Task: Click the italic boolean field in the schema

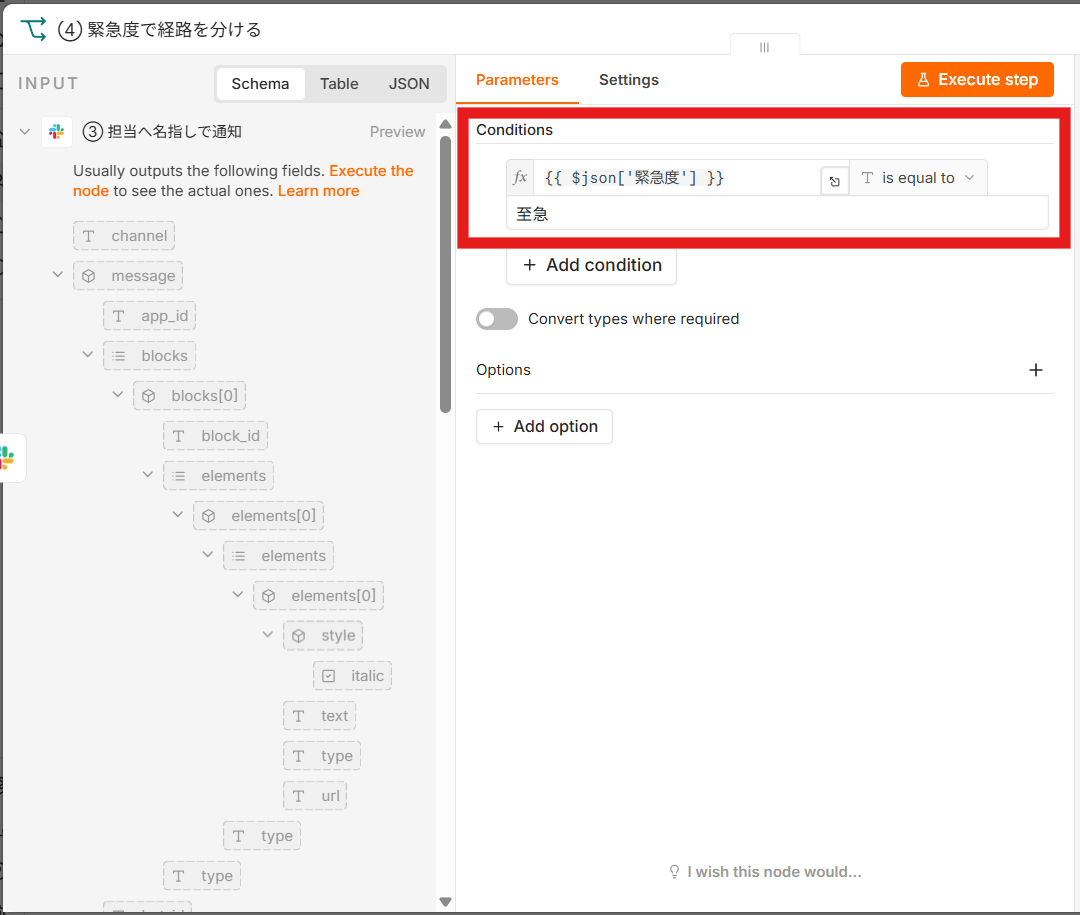Action: (353, 676)
